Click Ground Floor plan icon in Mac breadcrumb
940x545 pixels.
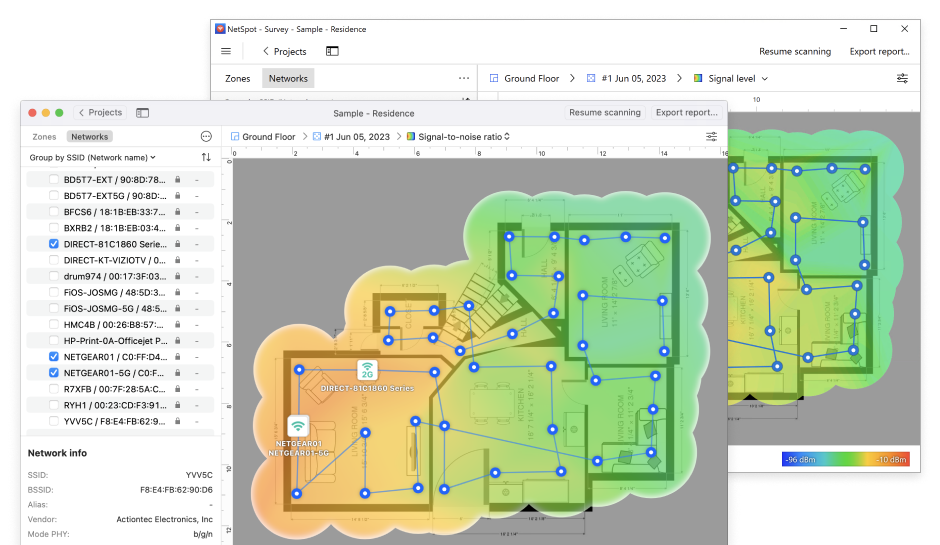(x=235, y=137)
